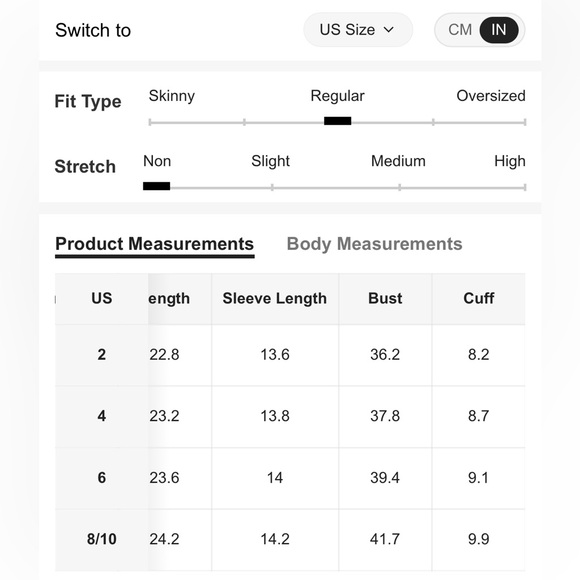Click the chevron beside US Size
580x580 pixels.
(388, 30)
